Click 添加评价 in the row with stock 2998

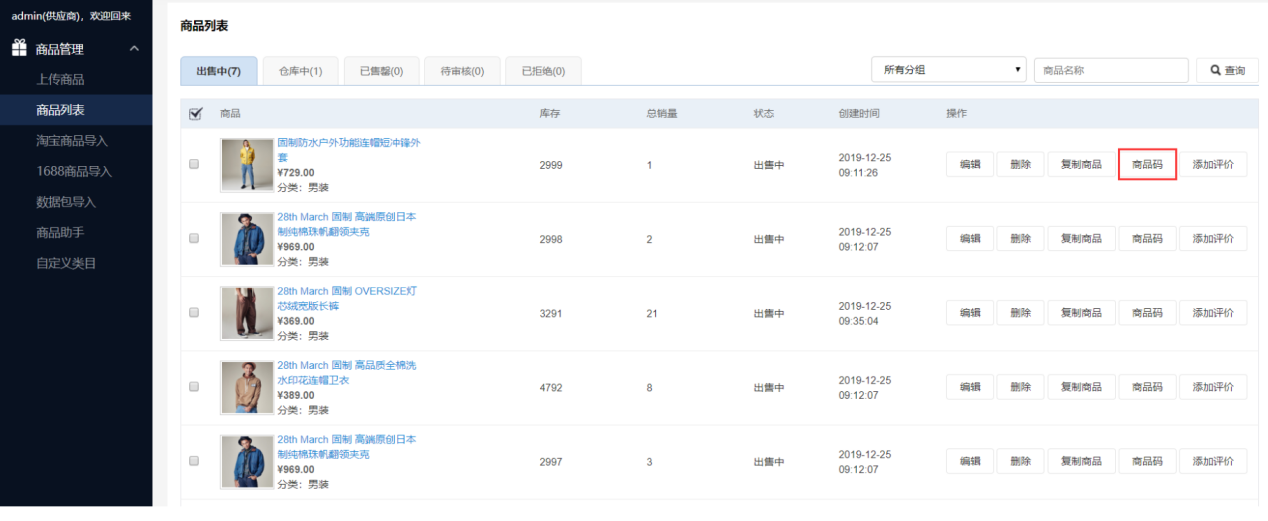coord(1213,239)
